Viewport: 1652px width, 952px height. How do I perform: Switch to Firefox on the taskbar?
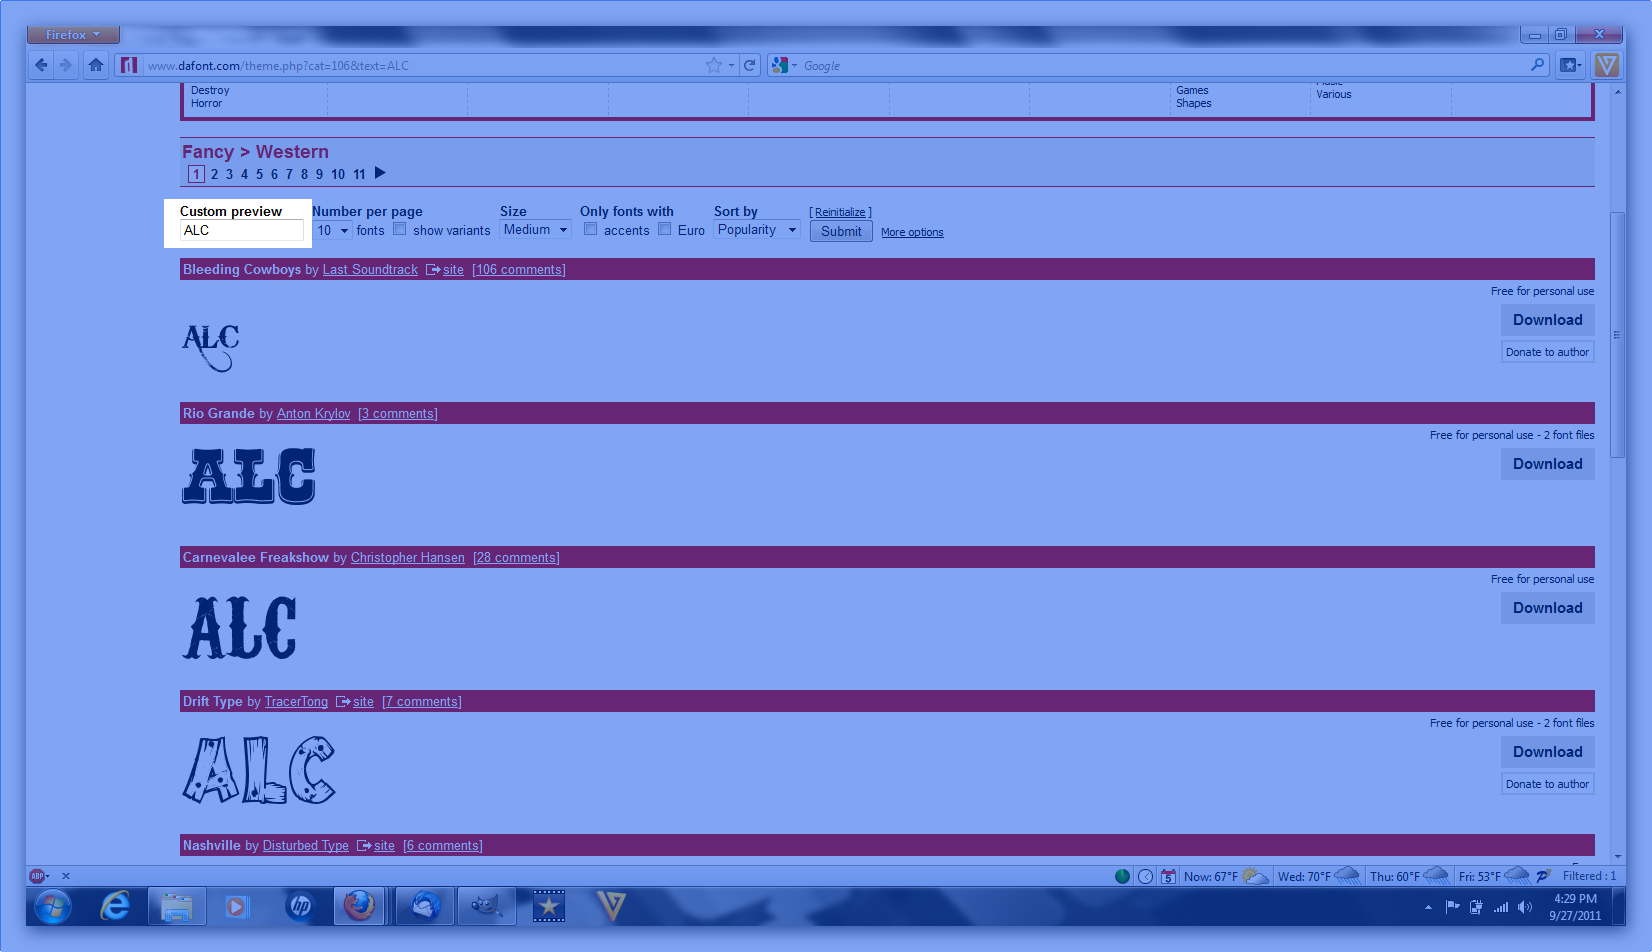[x=359, y=907]
